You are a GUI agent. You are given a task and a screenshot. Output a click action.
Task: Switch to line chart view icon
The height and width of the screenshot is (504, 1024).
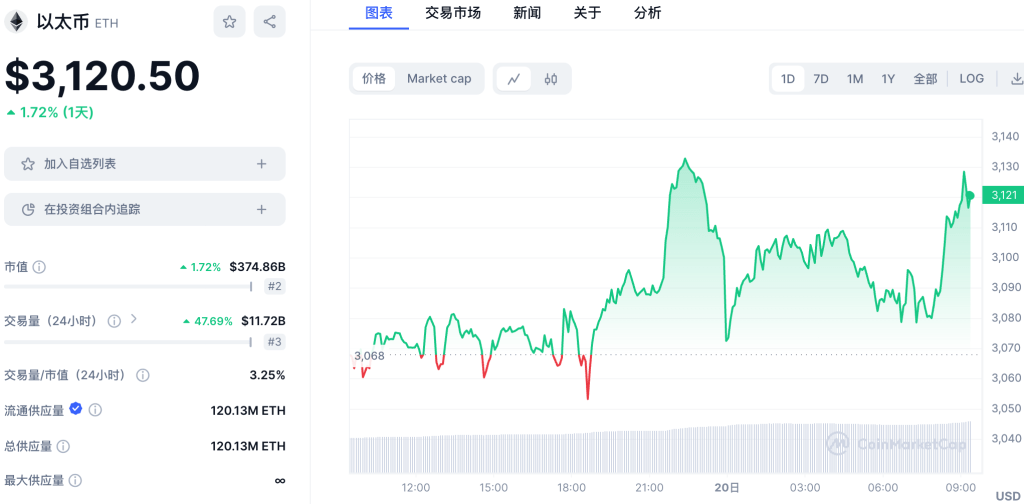(x=513, y=79)
